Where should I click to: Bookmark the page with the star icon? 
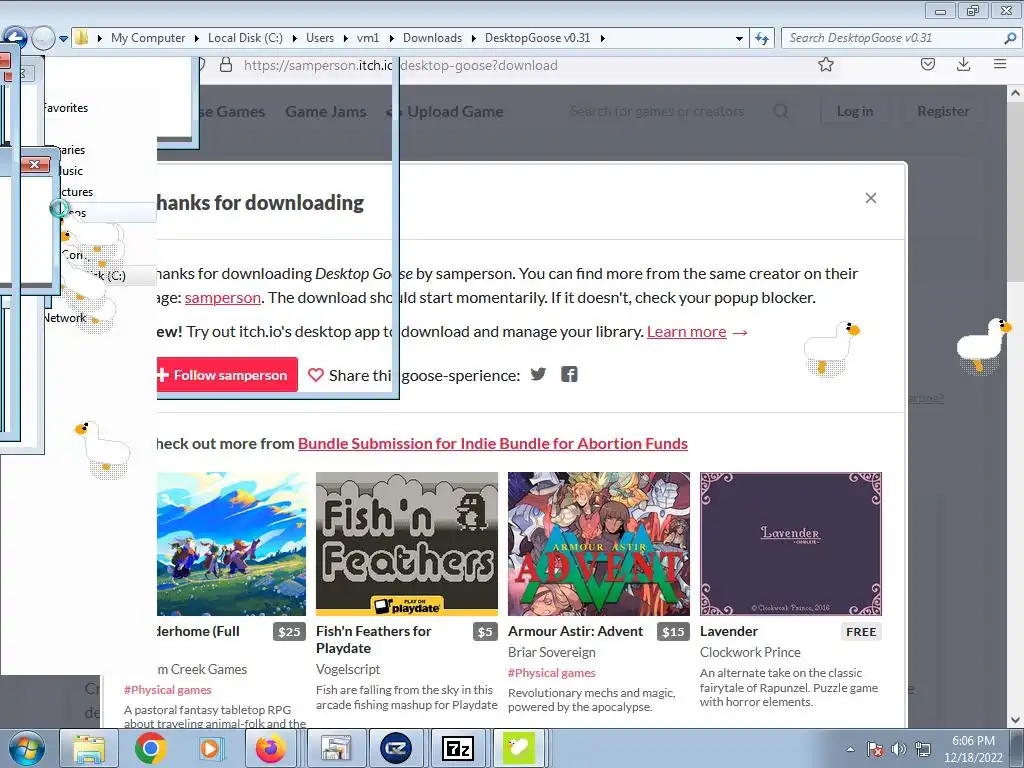826,64
